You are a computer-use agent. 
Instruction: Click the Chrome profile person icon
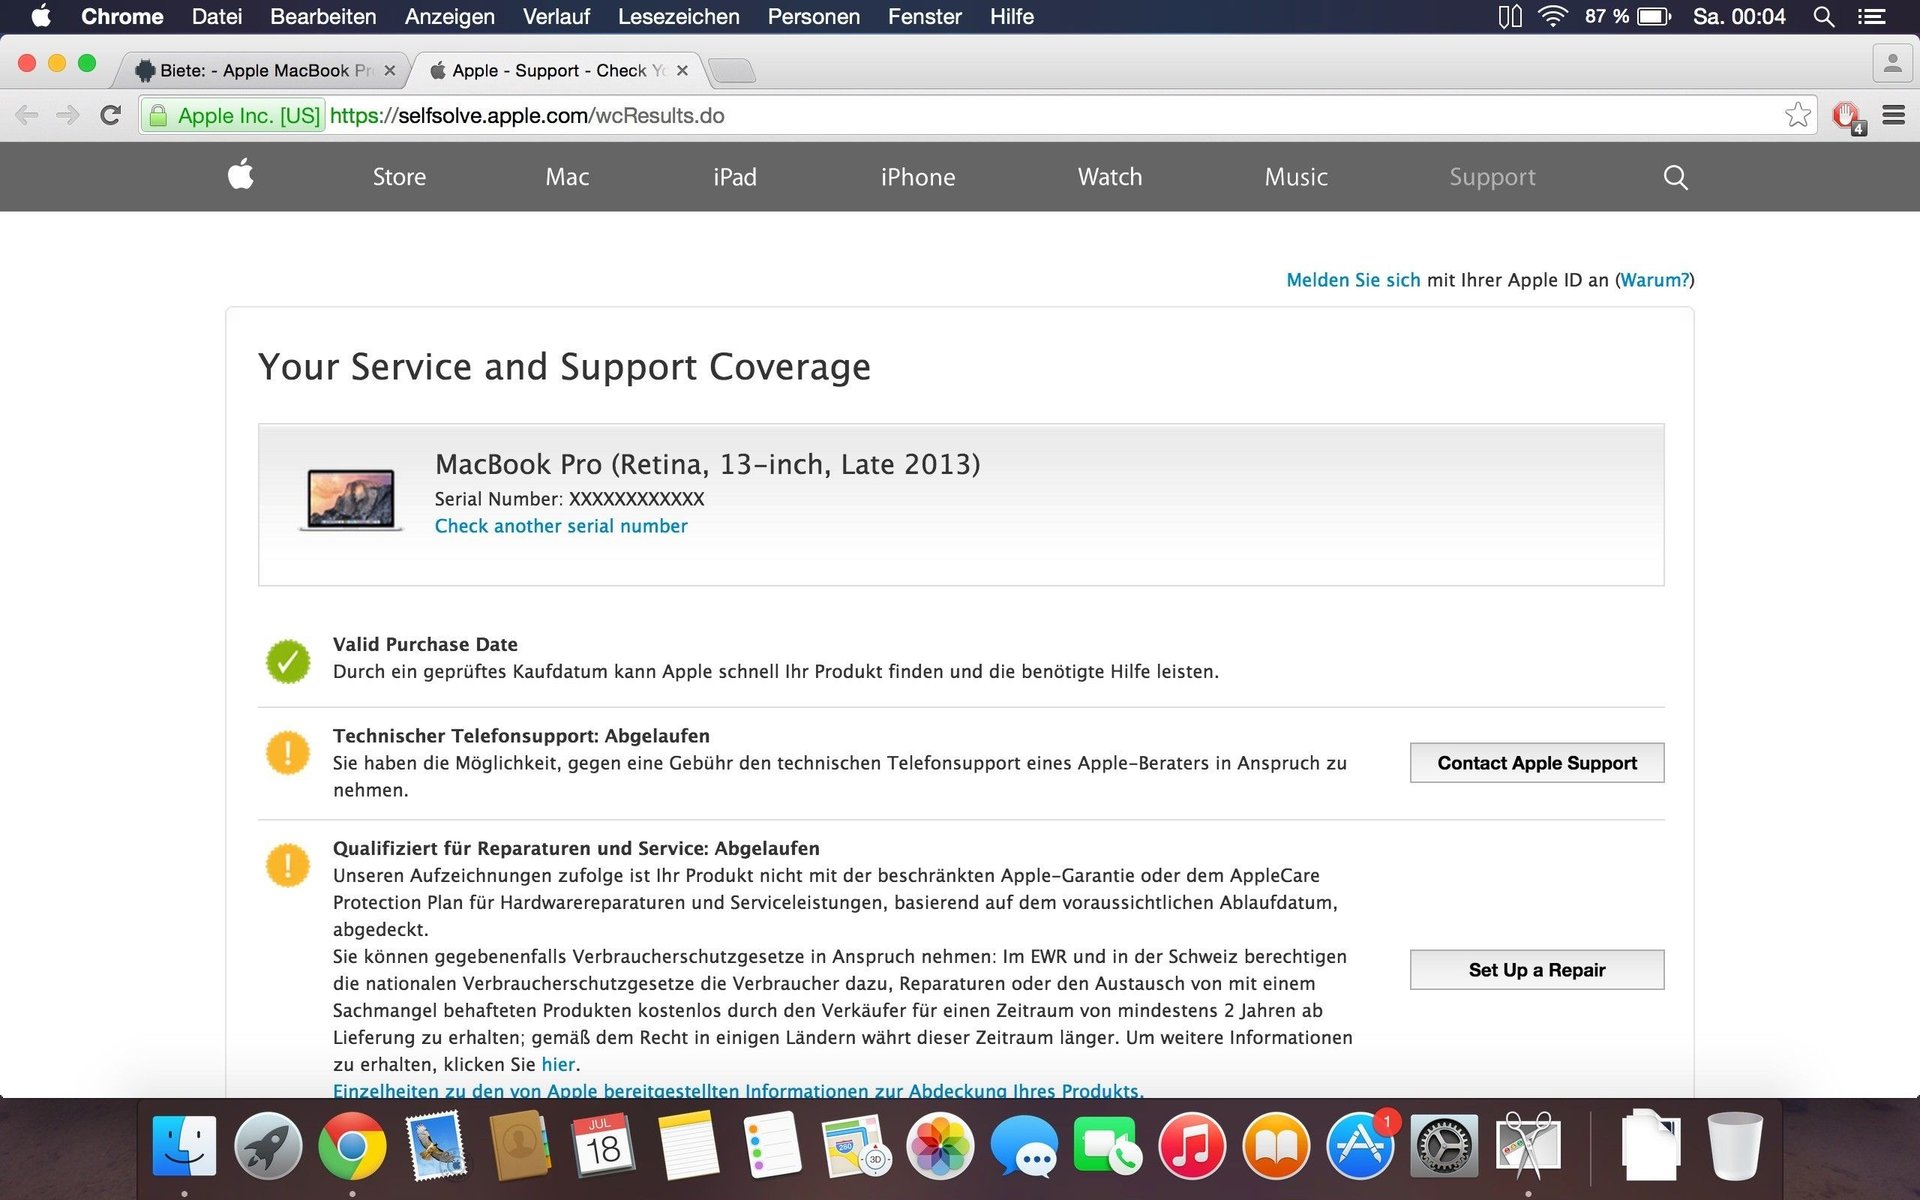pyautogui.click(x=1891, y=64)
